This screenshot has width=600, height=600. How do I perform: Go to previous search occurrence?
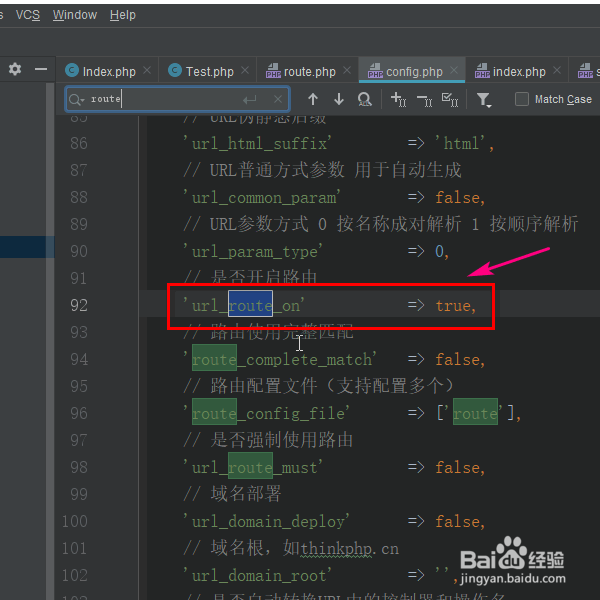[x=313, y=99]
